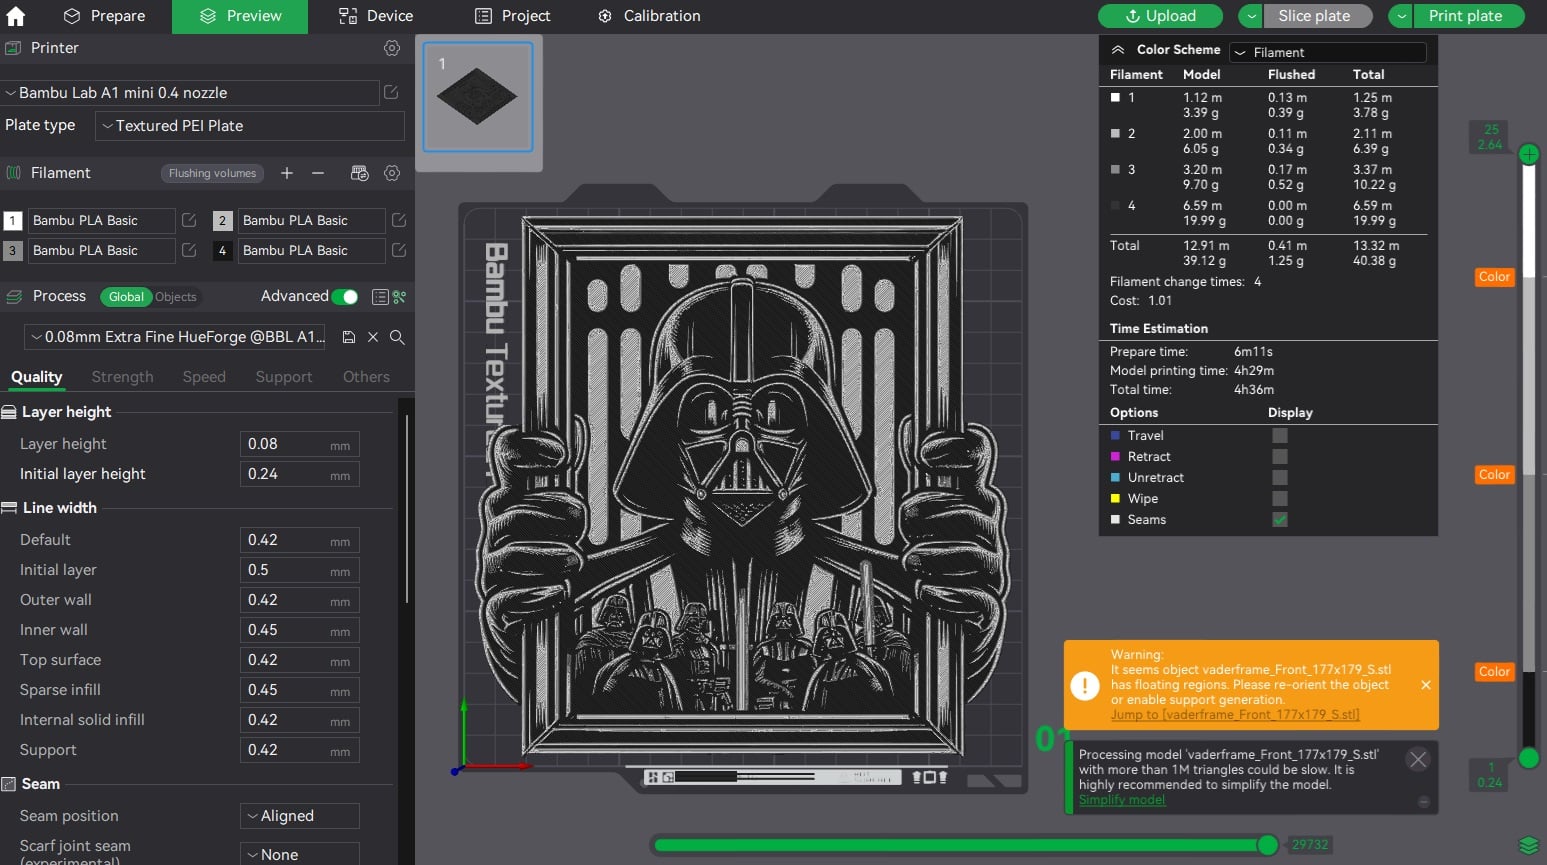Go to the Home screen icon
This screenshot has width=1547, height=865.
click(x=15, y=16)
